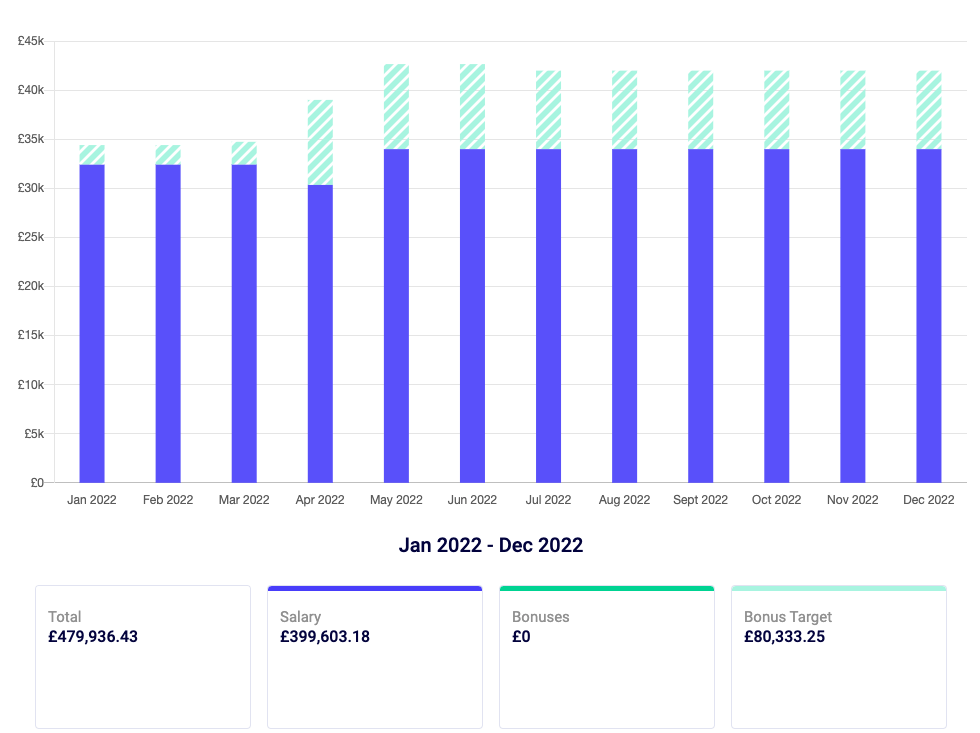Click the Oct 2022 solid salary bar
The width and height of the screenshot is (980, 733).
(x=776, y=315)
